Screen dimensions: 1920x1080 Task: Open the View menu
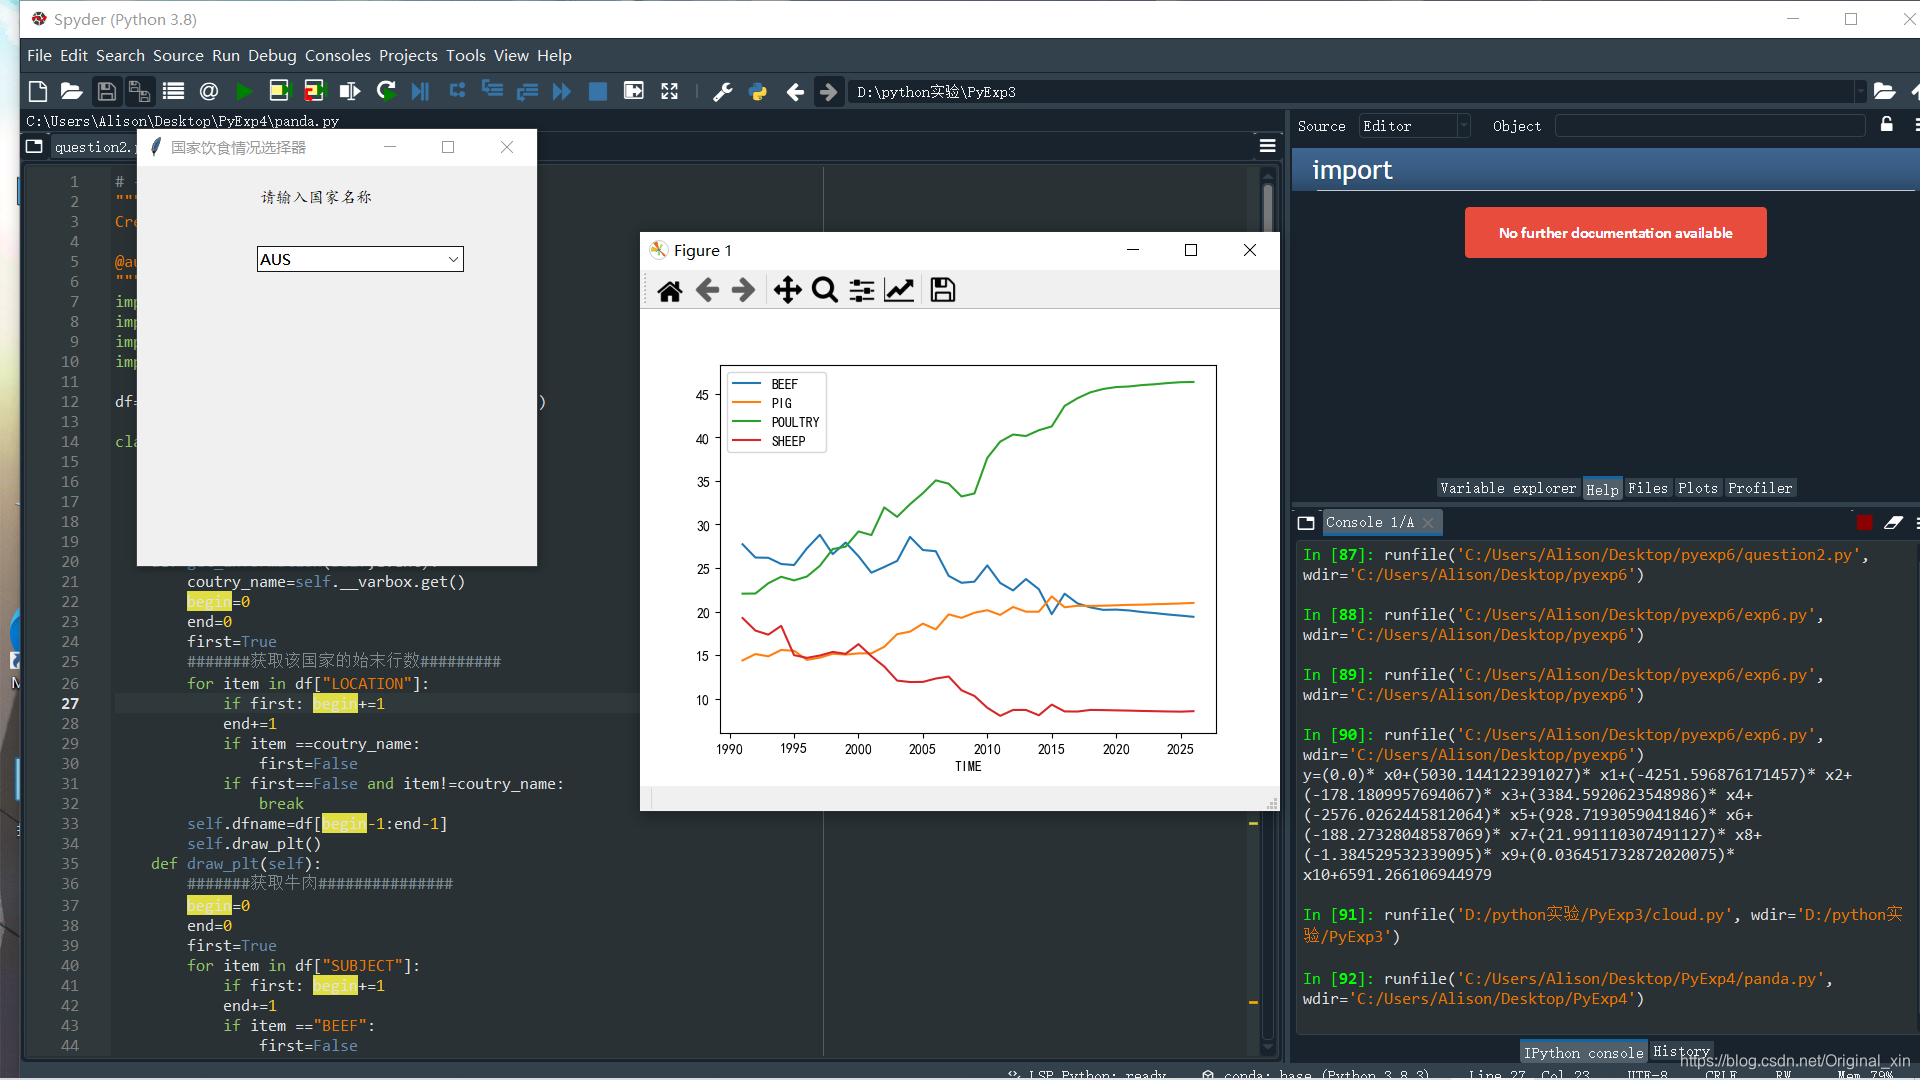click(x=511, y=56)
